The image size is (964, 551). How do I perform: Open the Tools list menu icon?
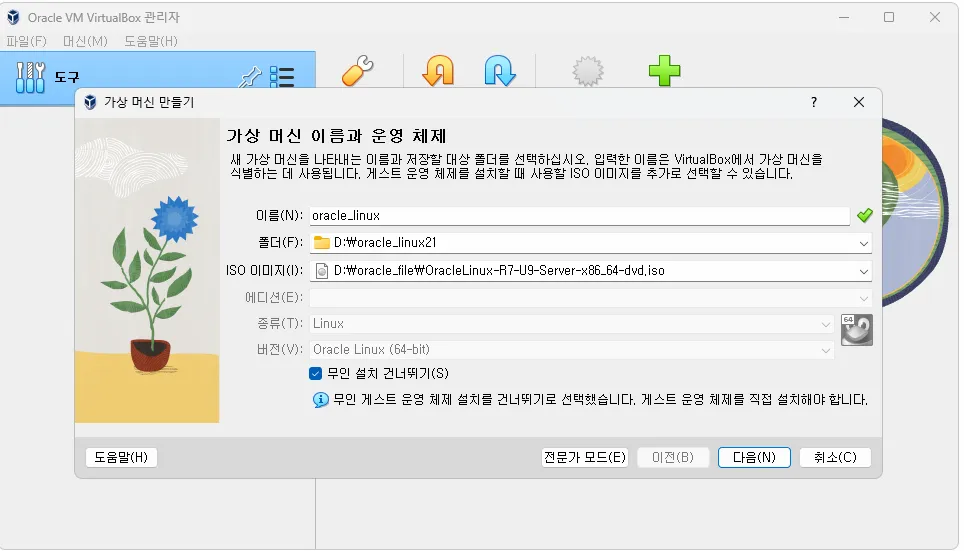tap(282, 77)
